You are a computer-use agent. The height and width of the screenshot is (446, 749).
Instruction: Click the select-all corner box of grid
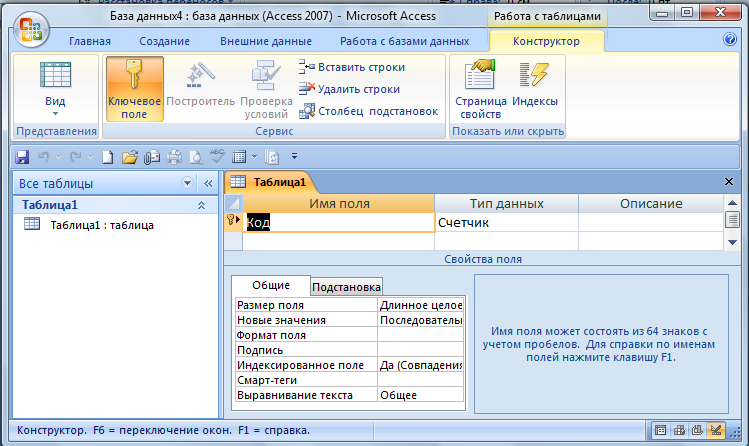[x=233, y=203]
